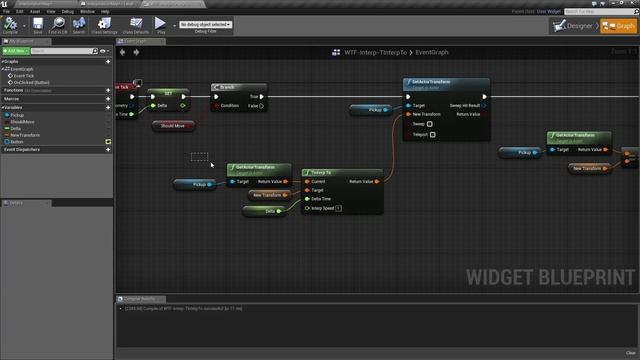The width and height of the screenshot is (640, 360).
Task: Edit the Interp Speed value field
Action: (x=338, y=208)
